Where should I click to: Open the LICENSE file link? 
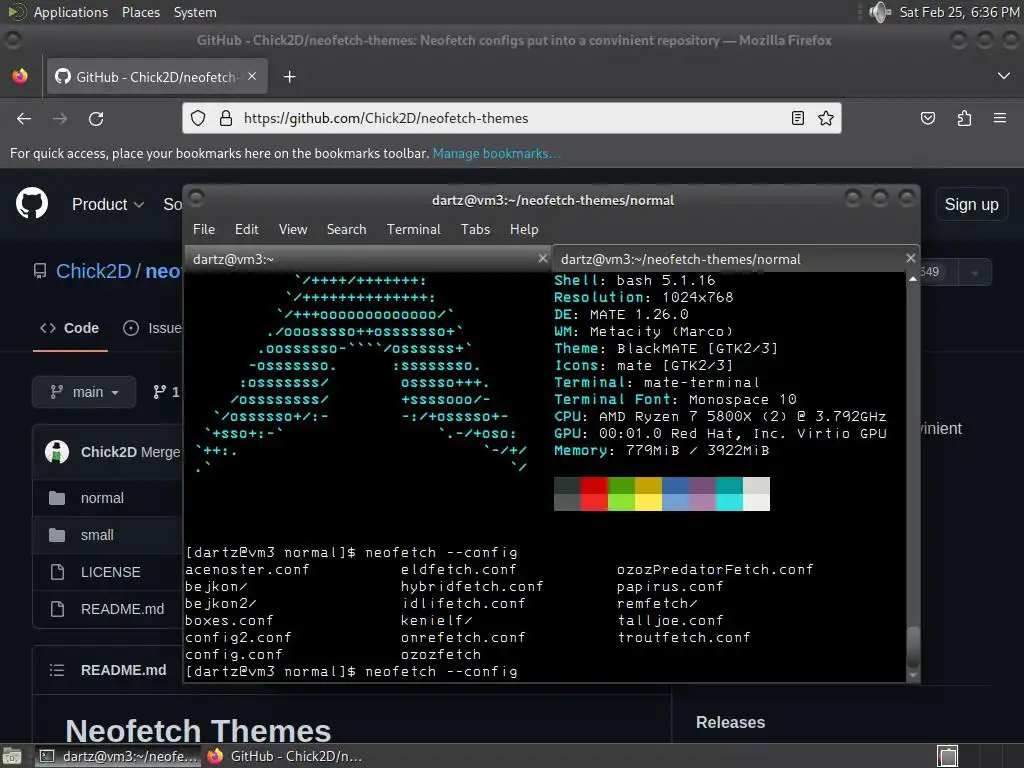point(110,572)
